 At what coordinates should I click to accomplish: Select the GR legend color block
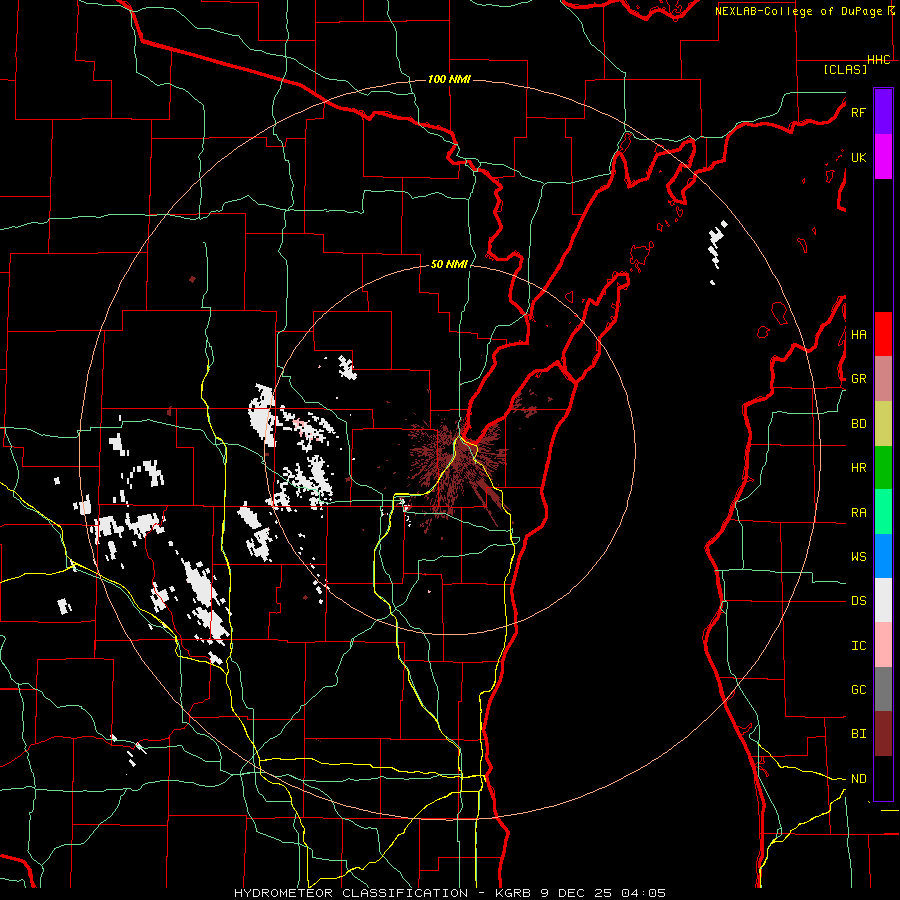click(x=883, y=379)
